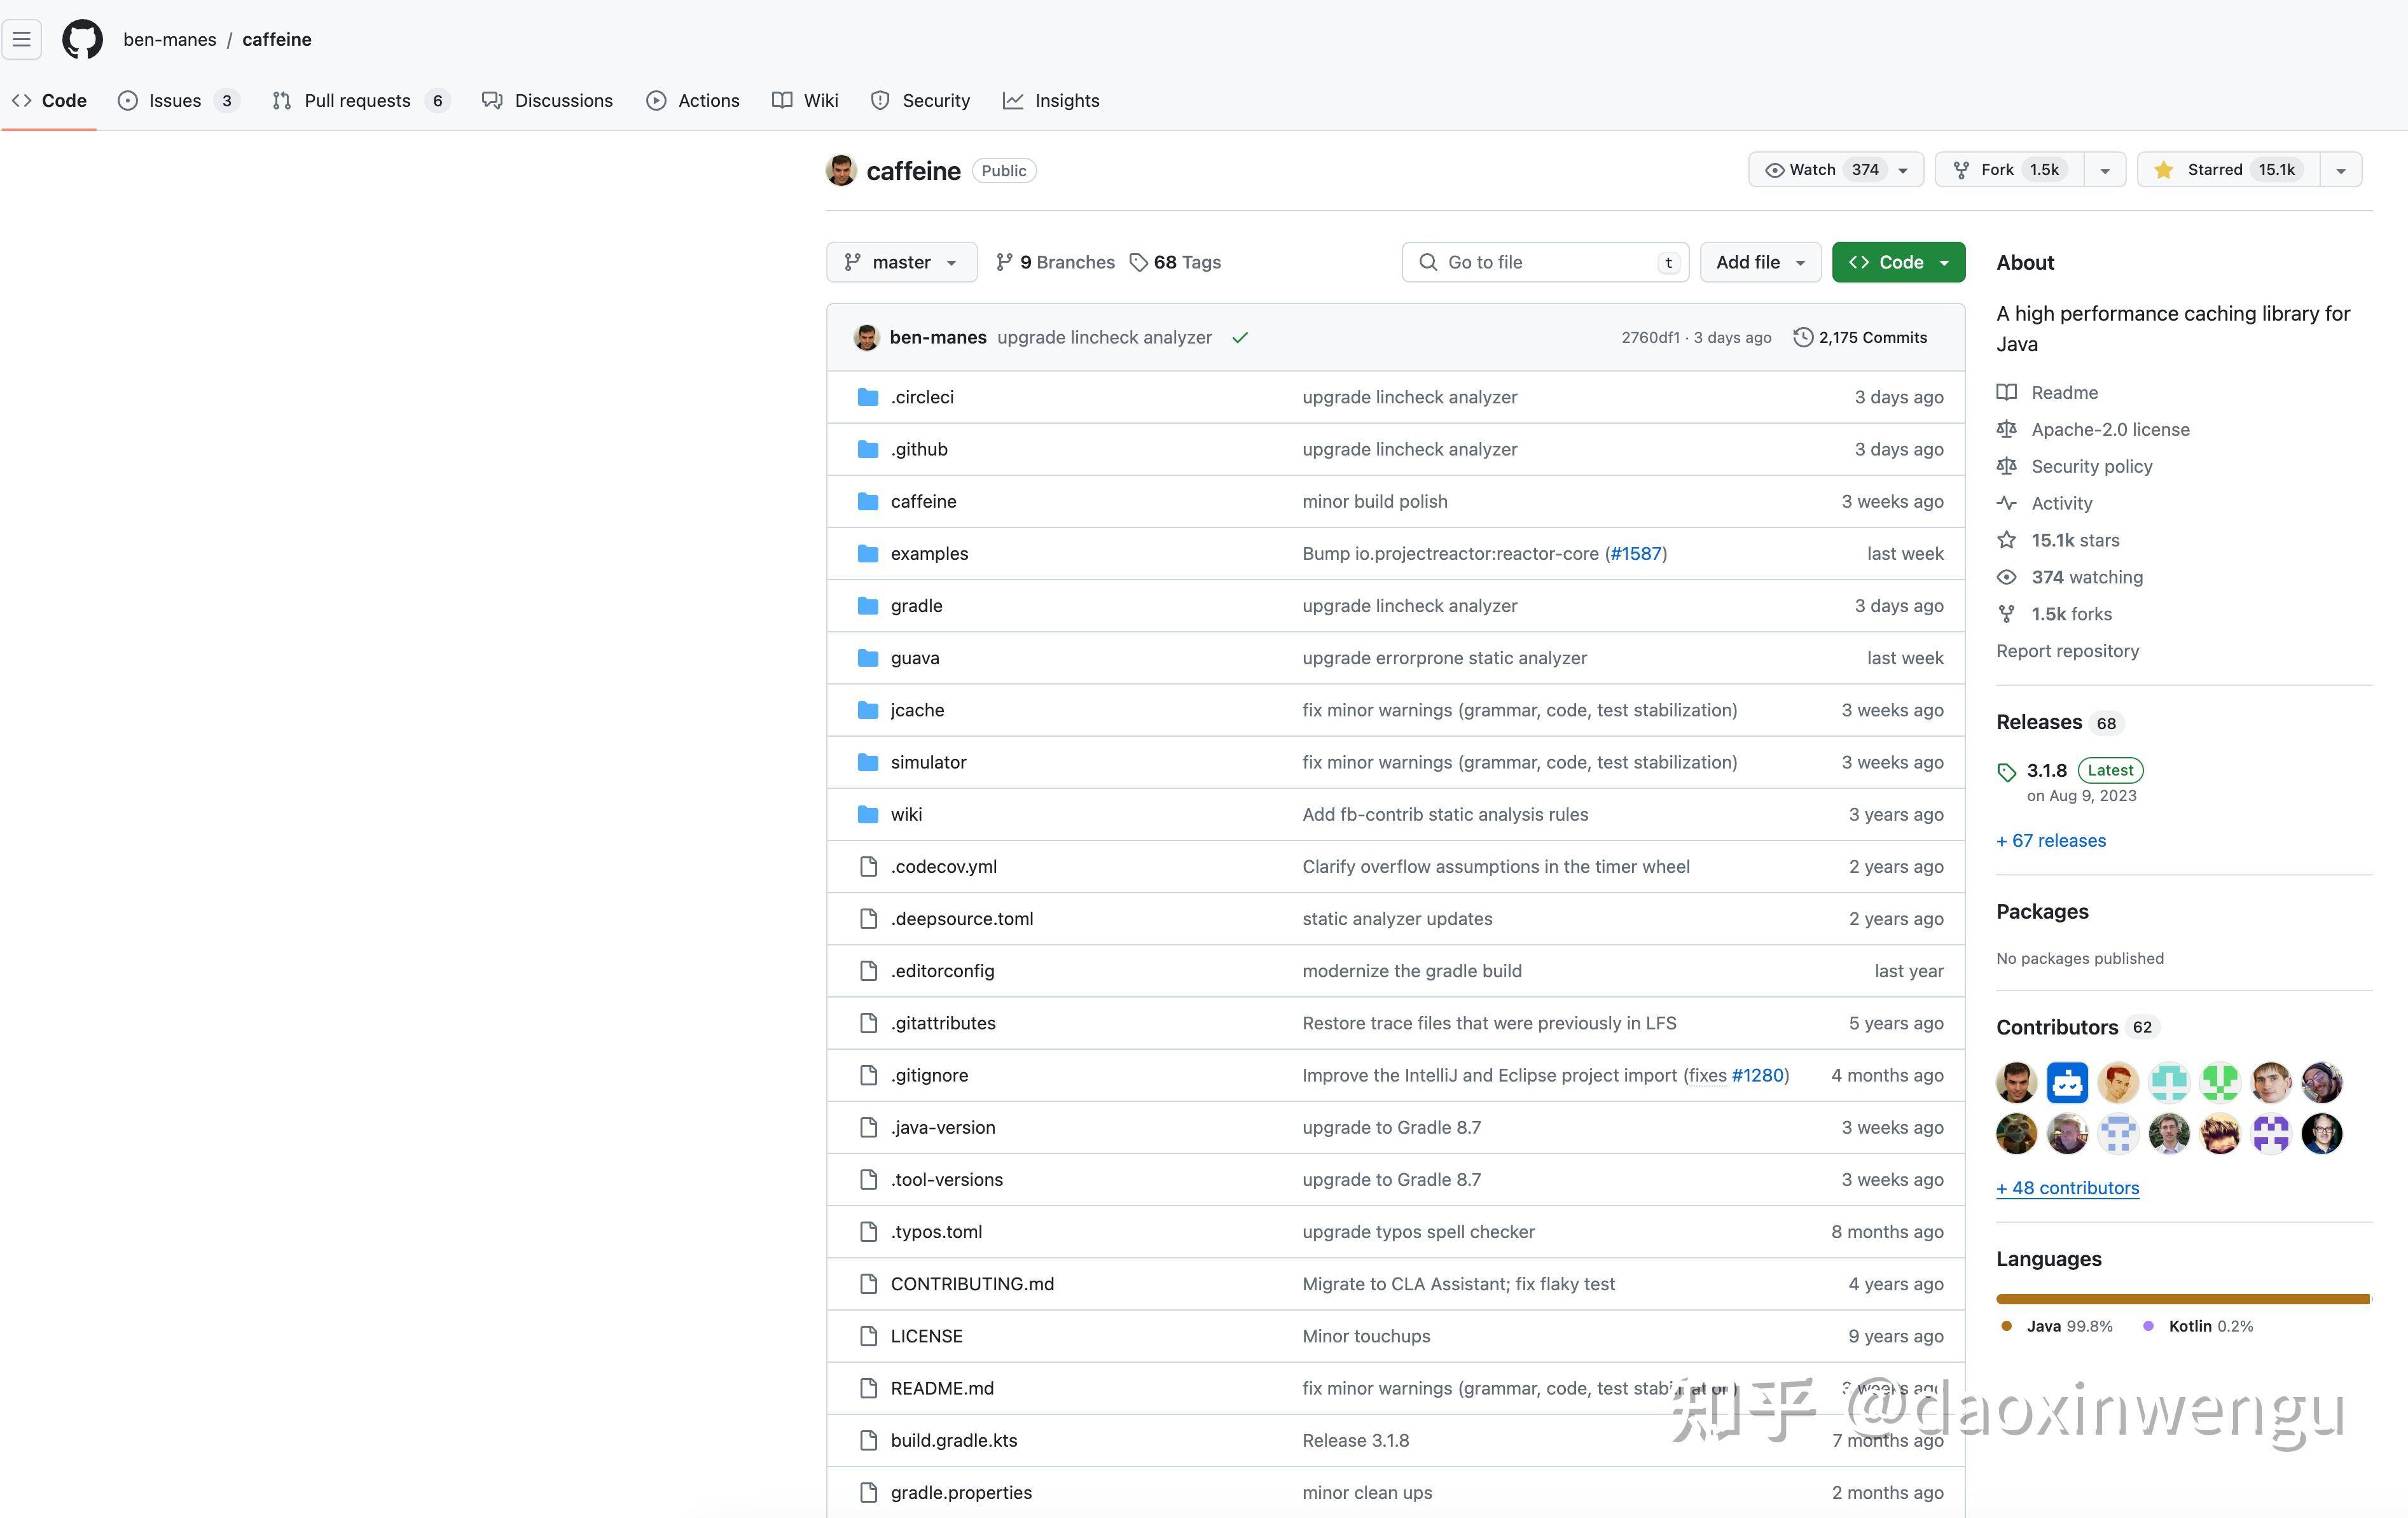
Task: Click the Kotlin purple language dot
Action: pyautogui.click(x=2148, y=1326)
